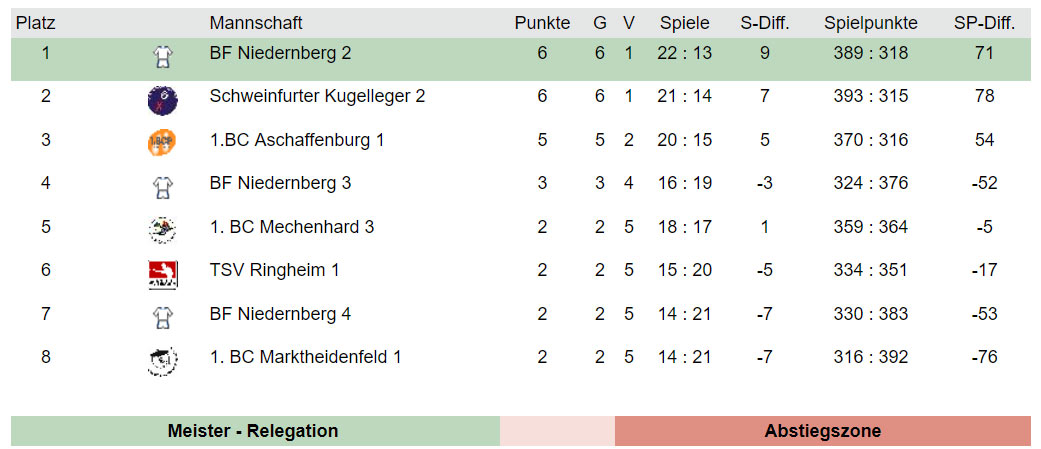
Task: Click the Mannschaft column header
Action: [256, 23]
